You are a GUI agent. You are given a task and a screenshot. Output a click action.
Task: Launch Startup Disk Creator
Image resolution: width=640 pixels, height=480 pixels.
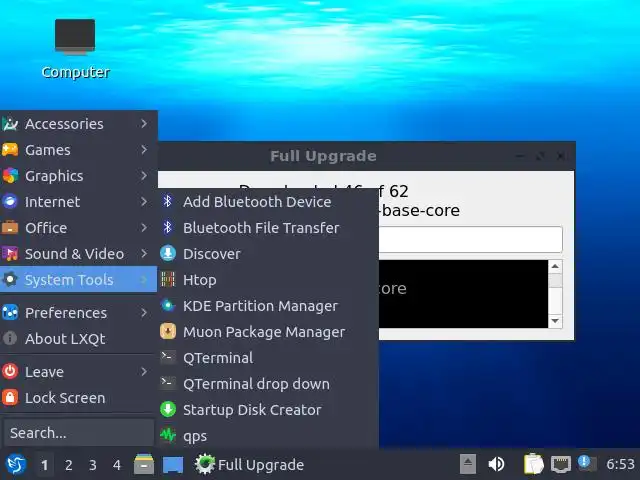pos(269,410)
